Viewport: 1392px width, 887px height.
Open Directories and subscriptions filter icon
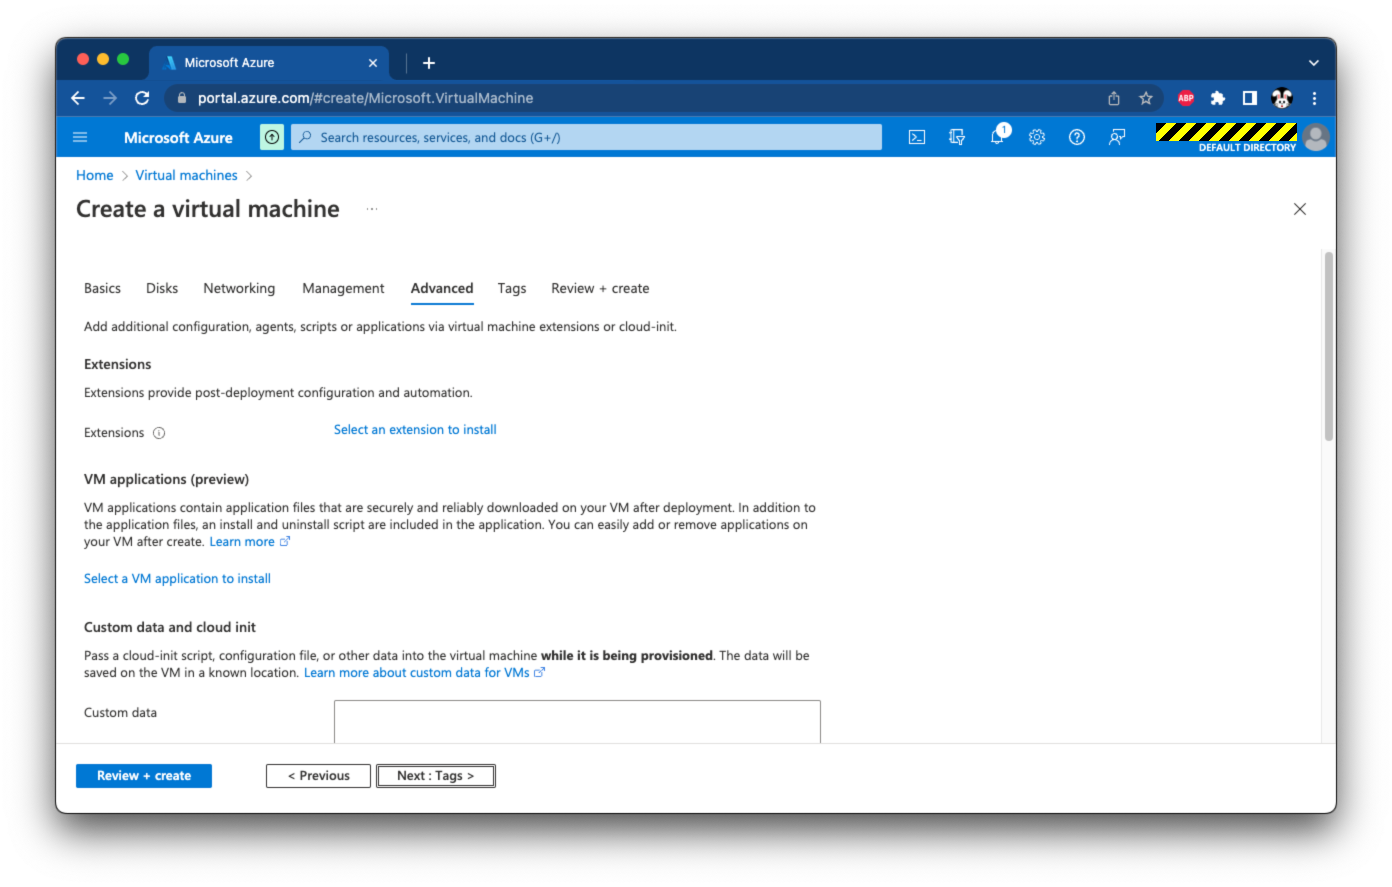pyautogui.click(x=957, y=137)
